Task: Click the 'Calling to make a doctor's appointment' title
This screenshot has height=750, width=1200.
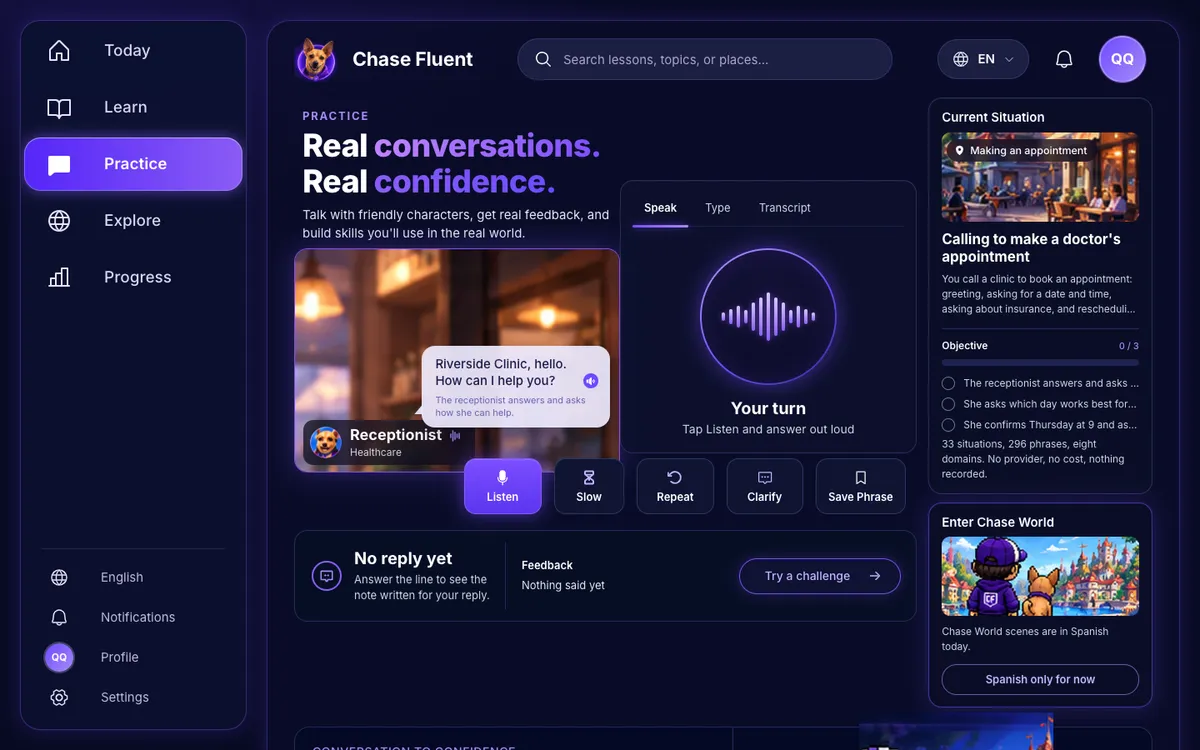Action: click(1031, 248)
